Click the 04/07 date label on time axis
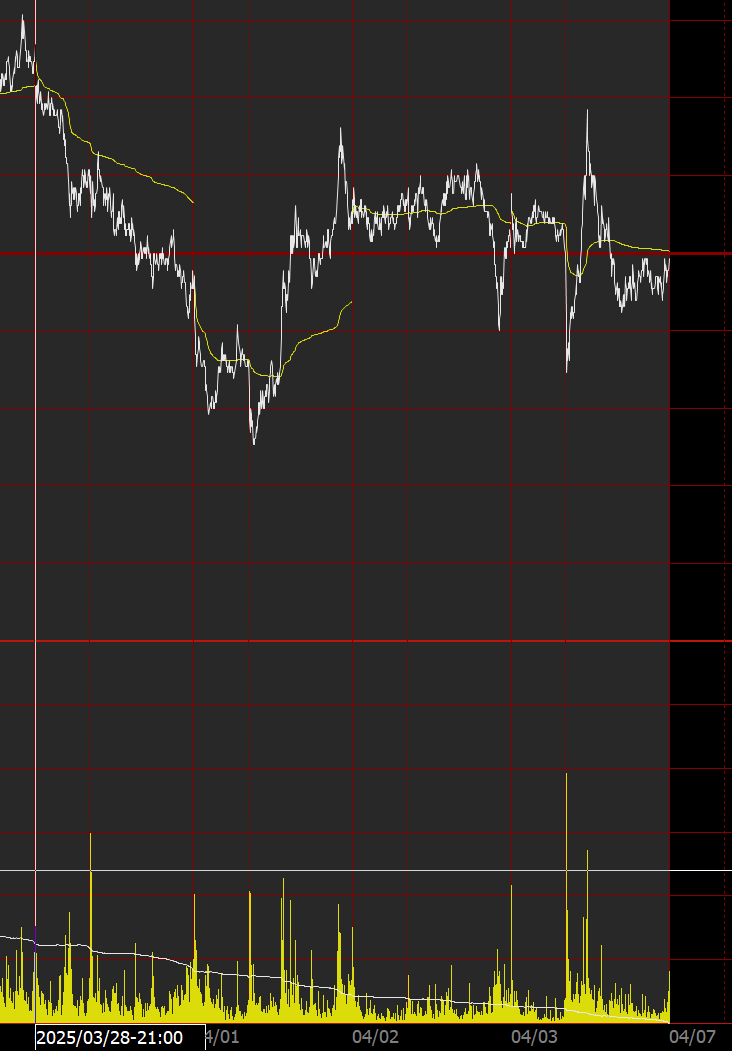Screen dimensions: 732x1051 coord(692,1038)
